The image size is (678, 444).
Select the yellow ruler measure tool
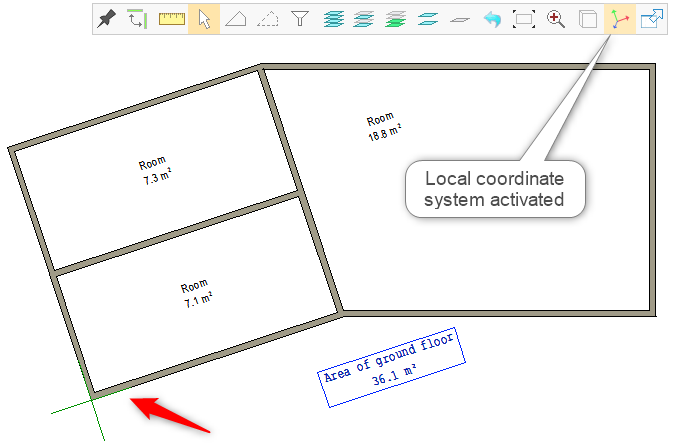pos(172,19)
